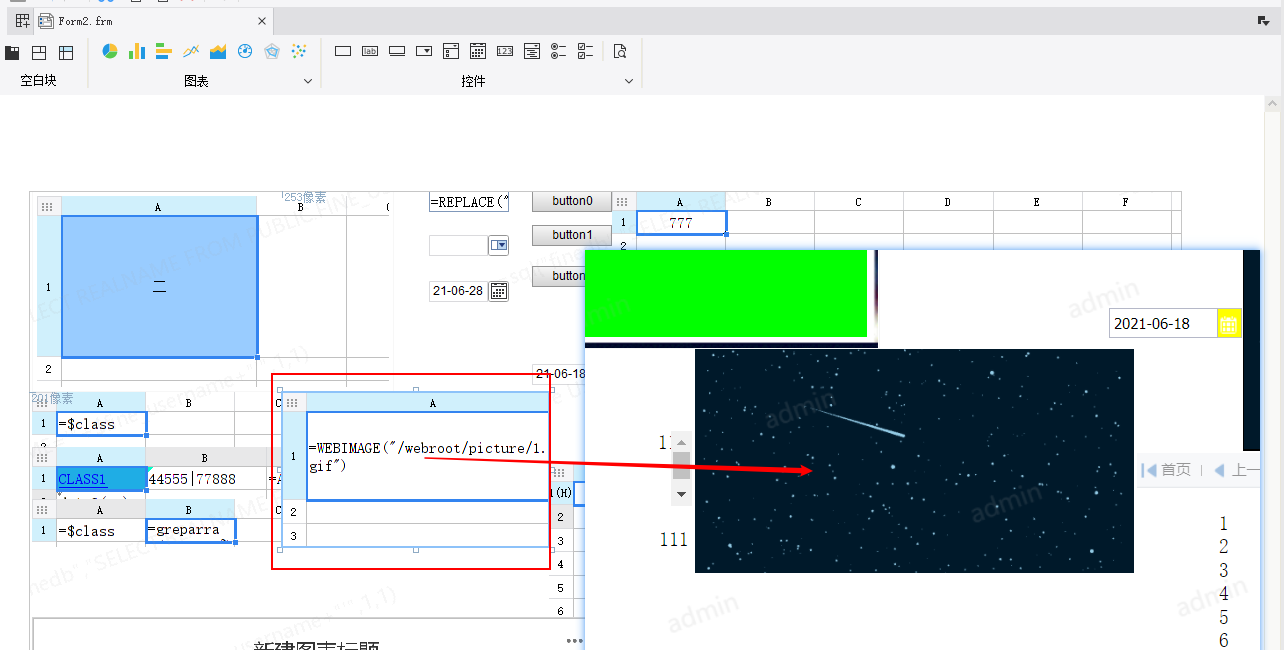Click the scroll down arrow in preview
This screenshot has width=1284, height=650.
(x=681, y=493)
